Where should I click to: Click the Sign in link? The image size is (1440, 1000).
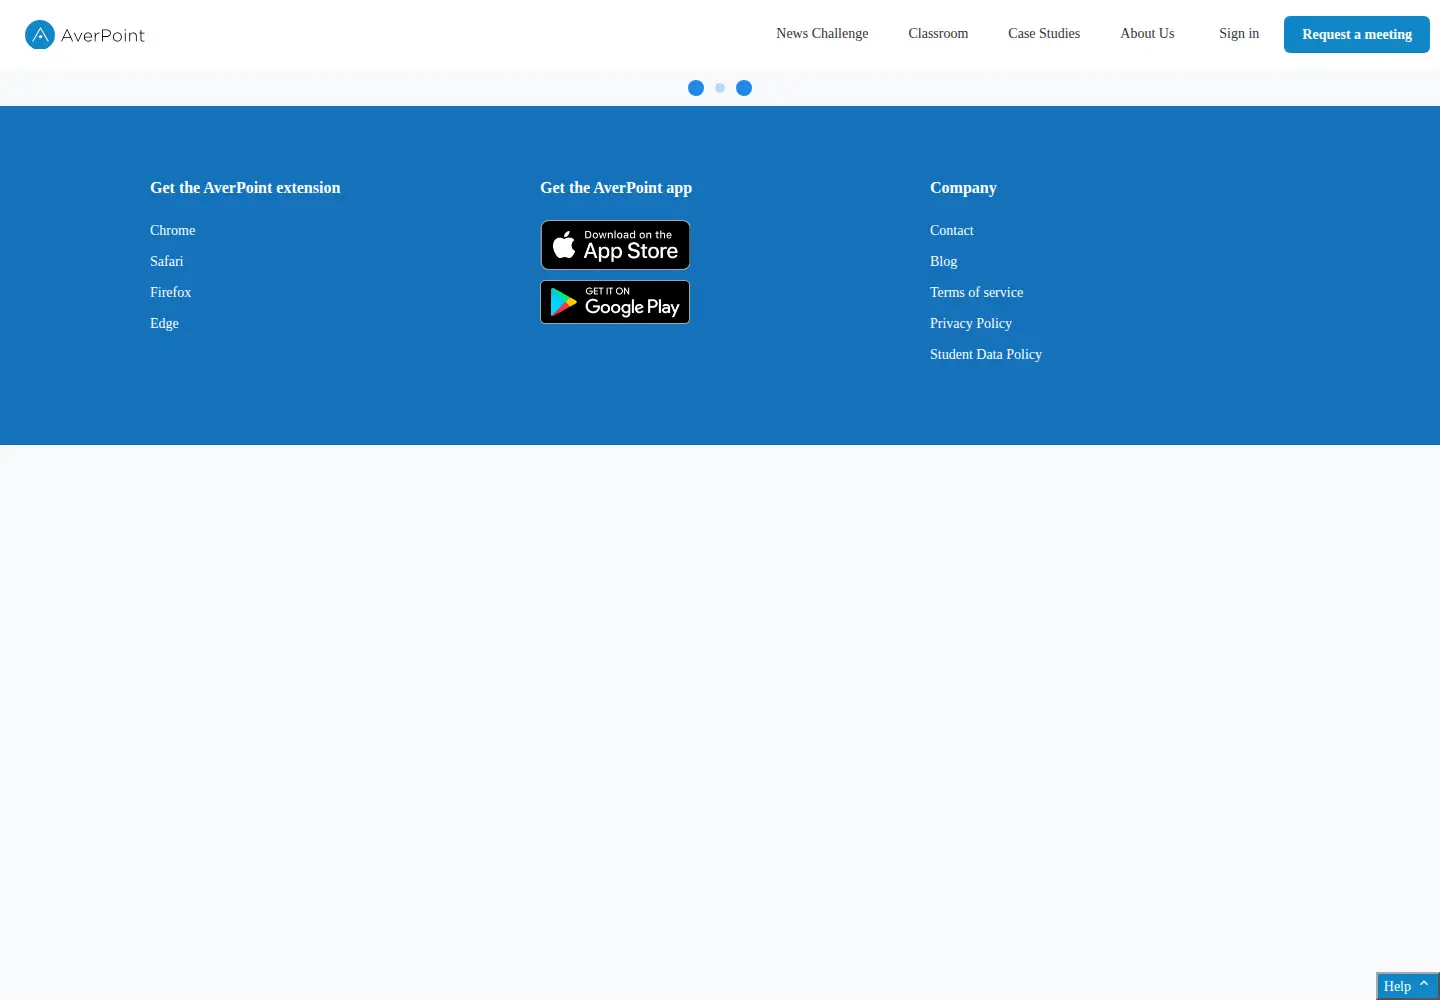1239,34
